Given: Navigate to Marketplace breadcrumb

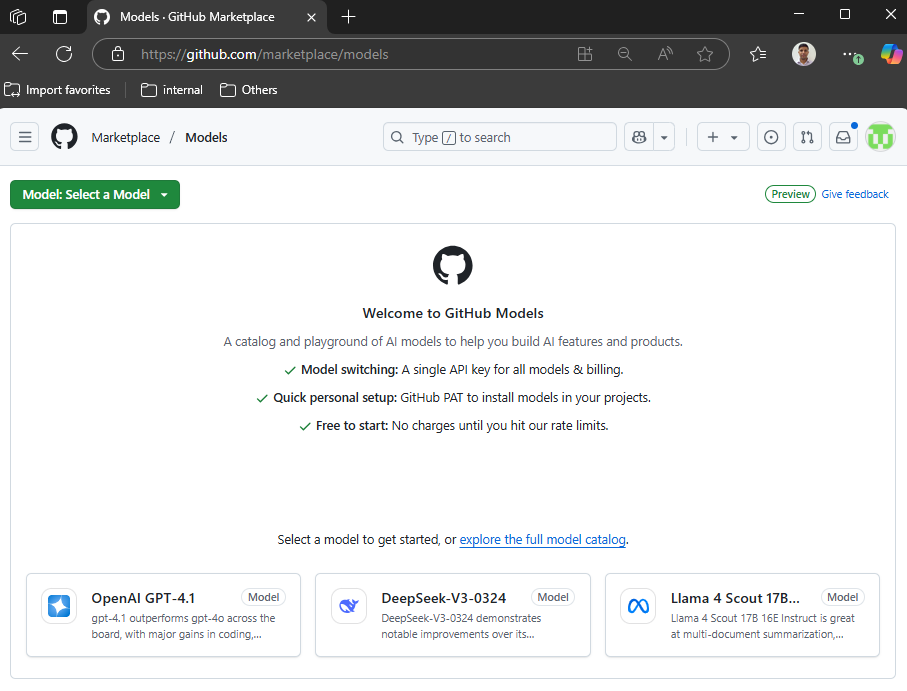Looking at the screenshot, I should tap(126, 138).
